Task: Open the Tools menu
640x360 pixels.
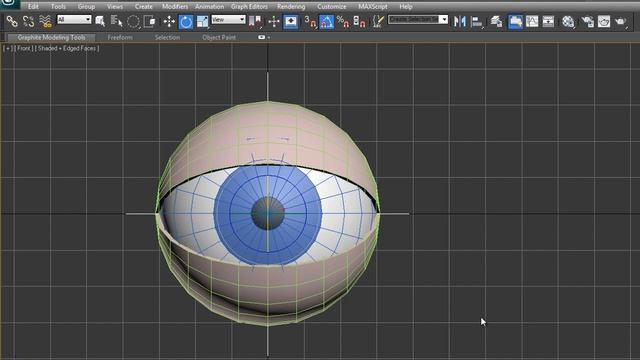Action: [58, 7]
